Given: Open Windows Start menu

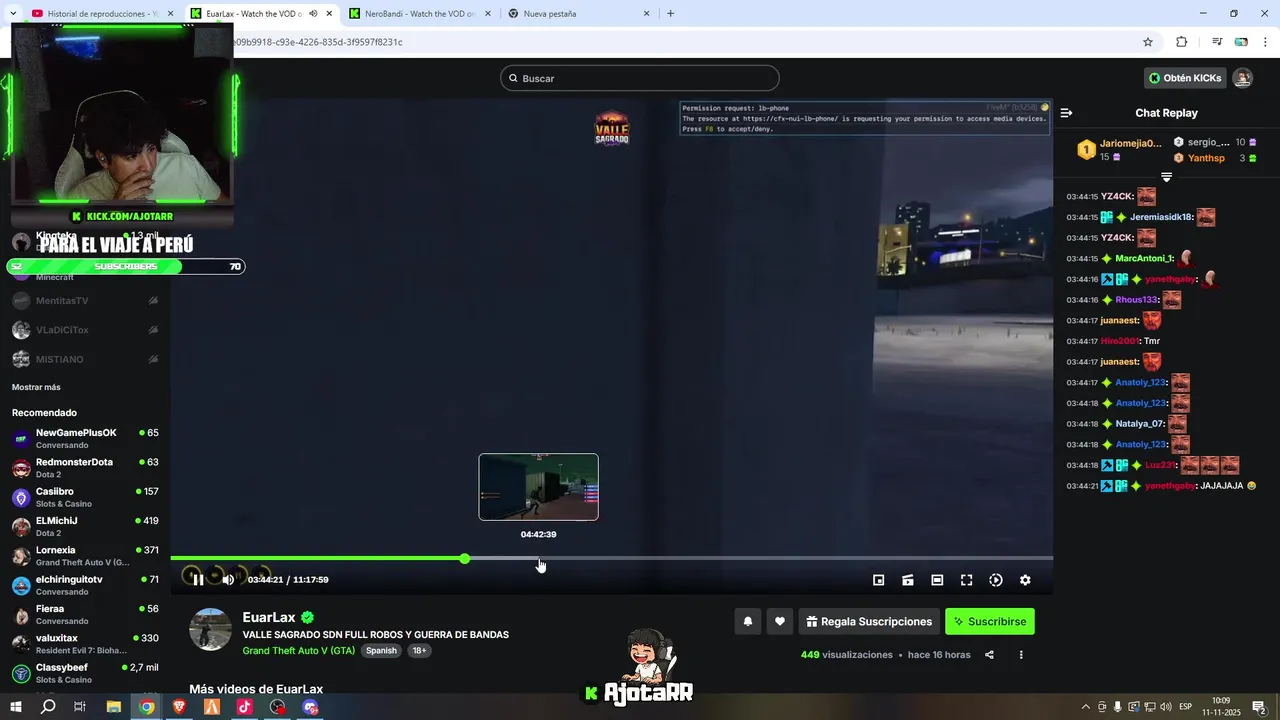Looking at the screenshot, I should [x=16, y=707].
